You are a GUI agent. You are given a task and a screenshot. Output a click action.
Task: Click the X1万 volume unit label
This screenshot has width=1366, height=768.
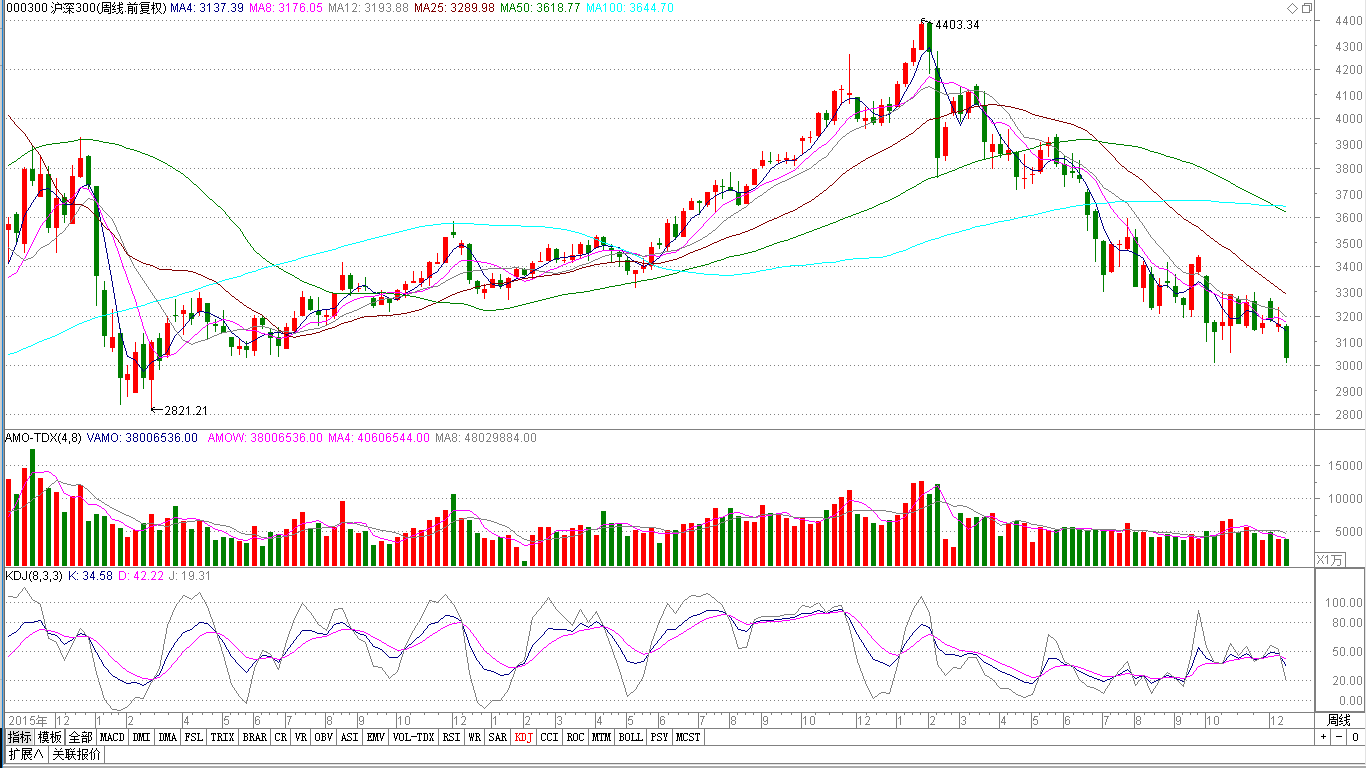(1329, 559)
